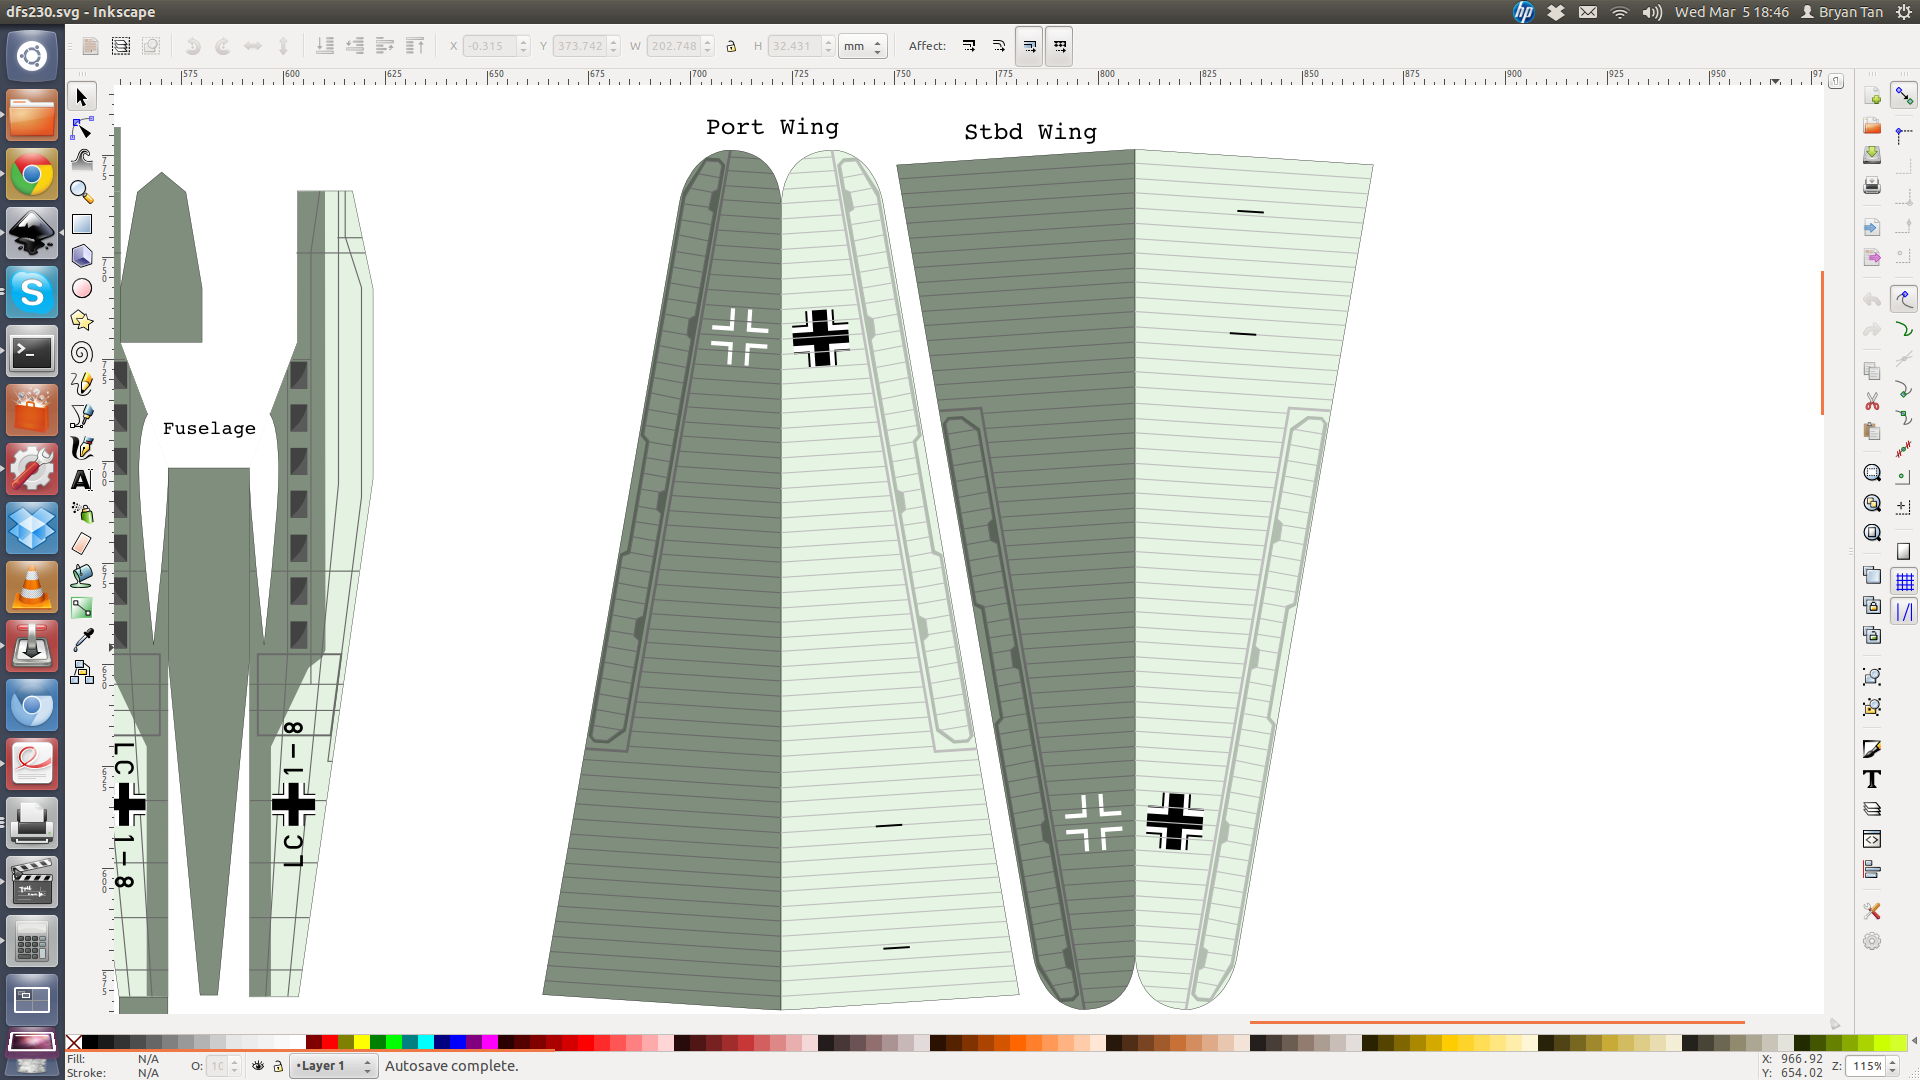
Task: Click the Height field stepper
Action: [x=828, y=46]
